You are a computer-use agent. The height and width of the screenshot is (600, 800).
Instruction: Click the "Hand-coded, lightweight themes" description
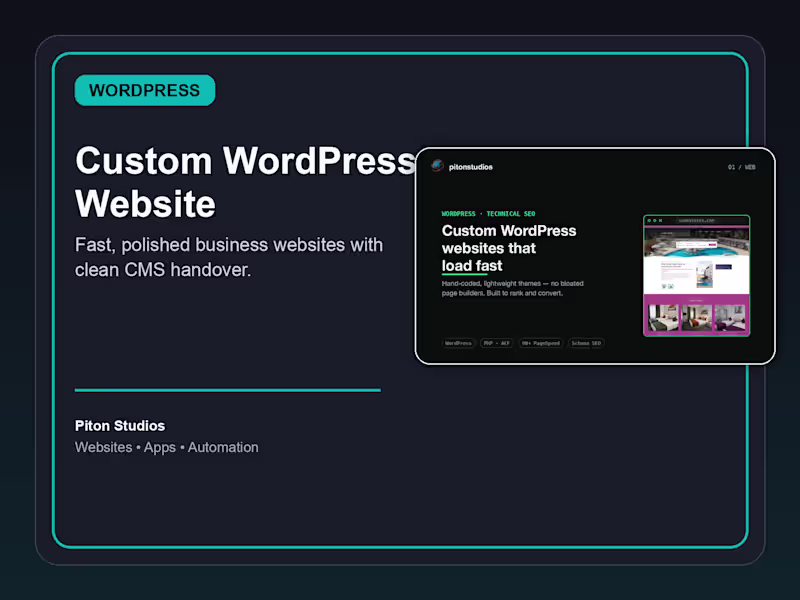[x=512, y=288]
